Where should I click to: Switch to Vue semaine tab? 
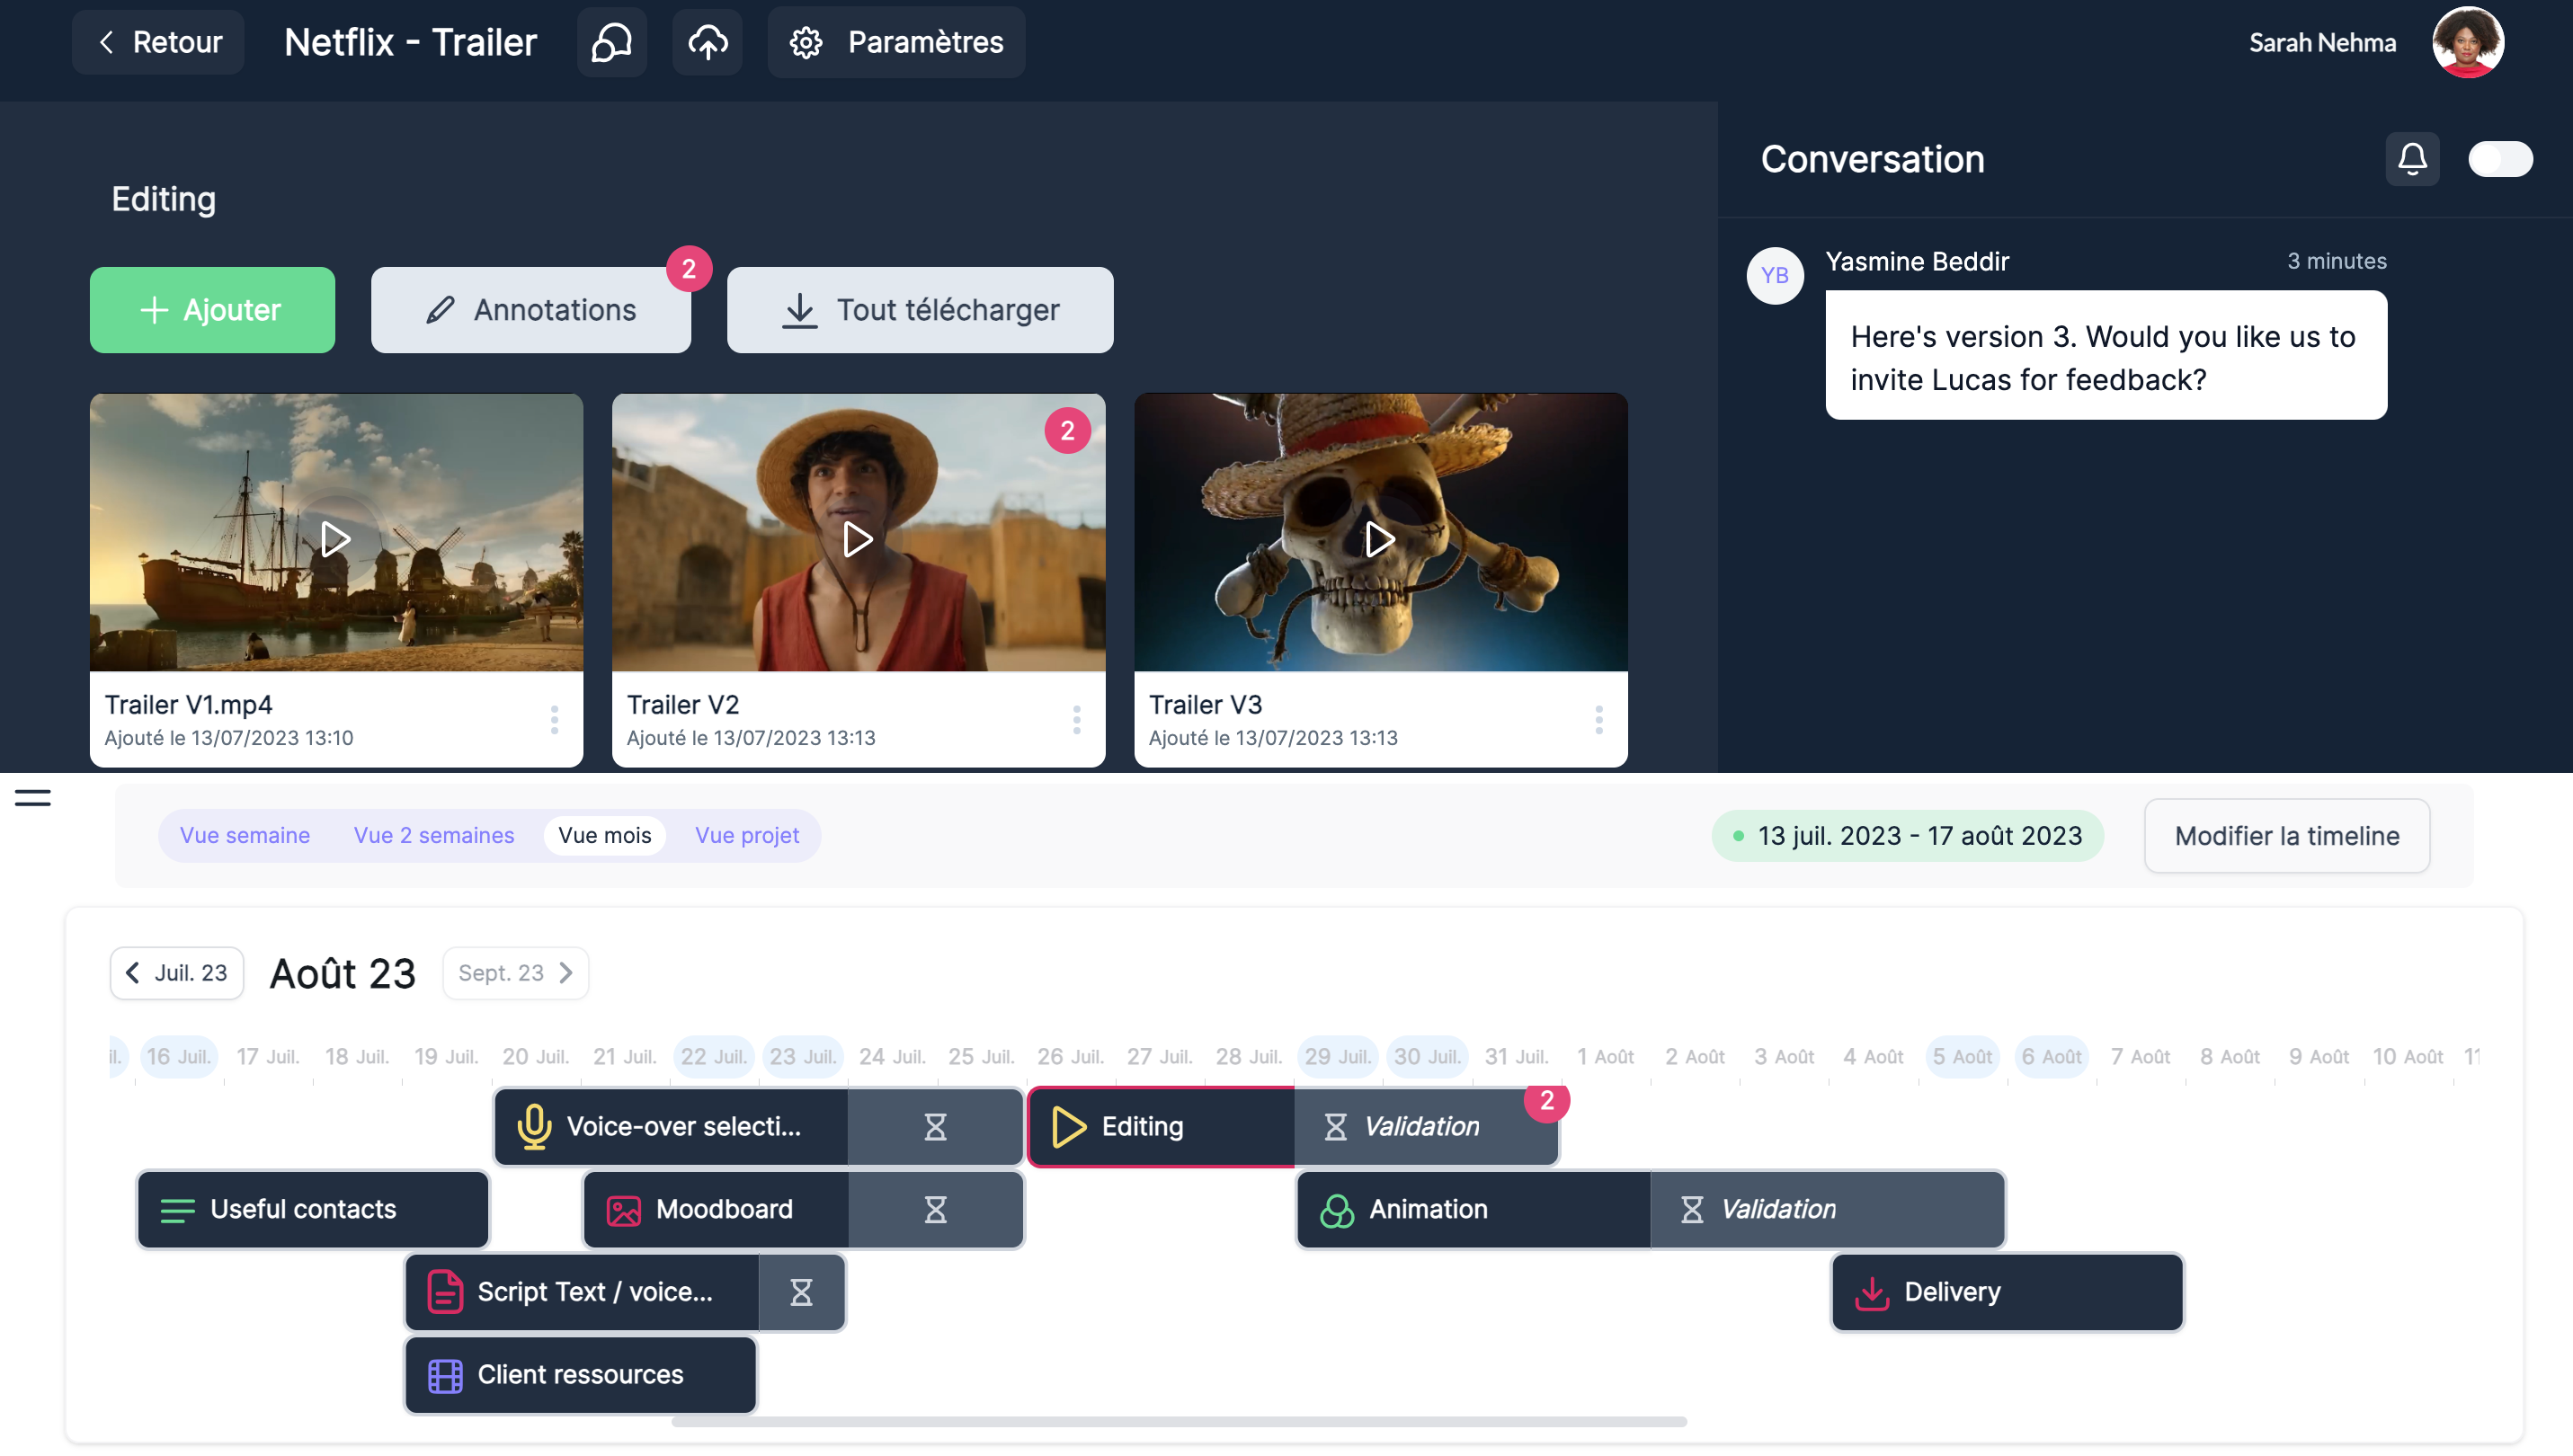point(244,835)
